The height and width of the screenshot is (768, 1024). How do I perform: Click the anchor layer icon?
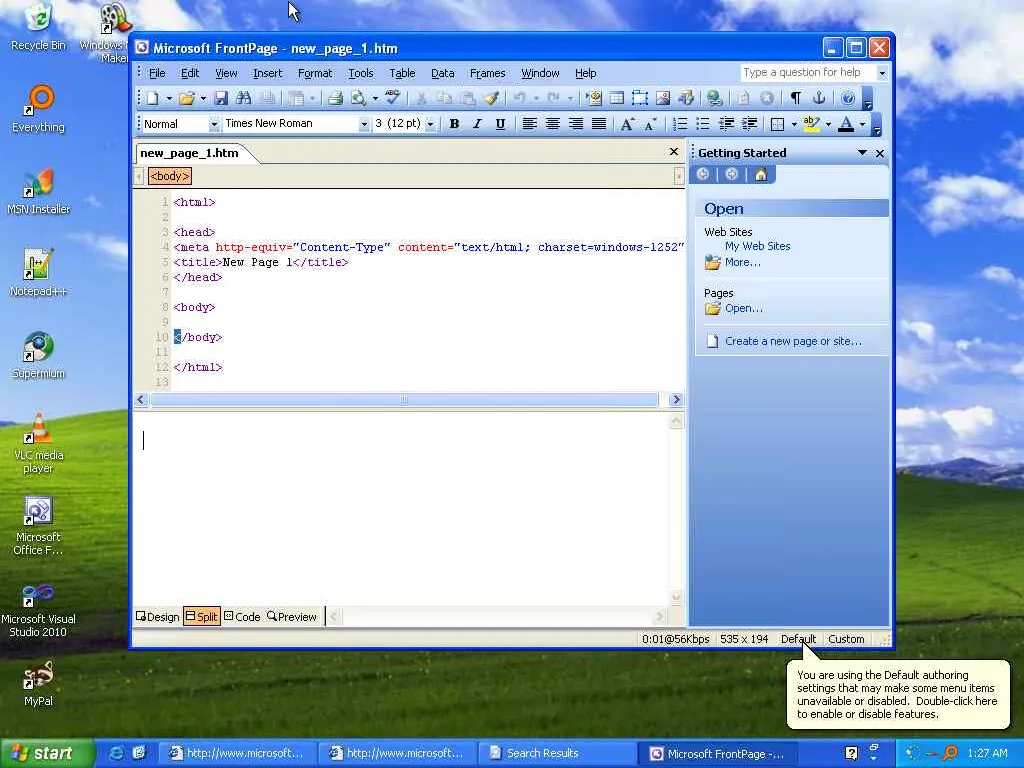(x=819, y=99)
